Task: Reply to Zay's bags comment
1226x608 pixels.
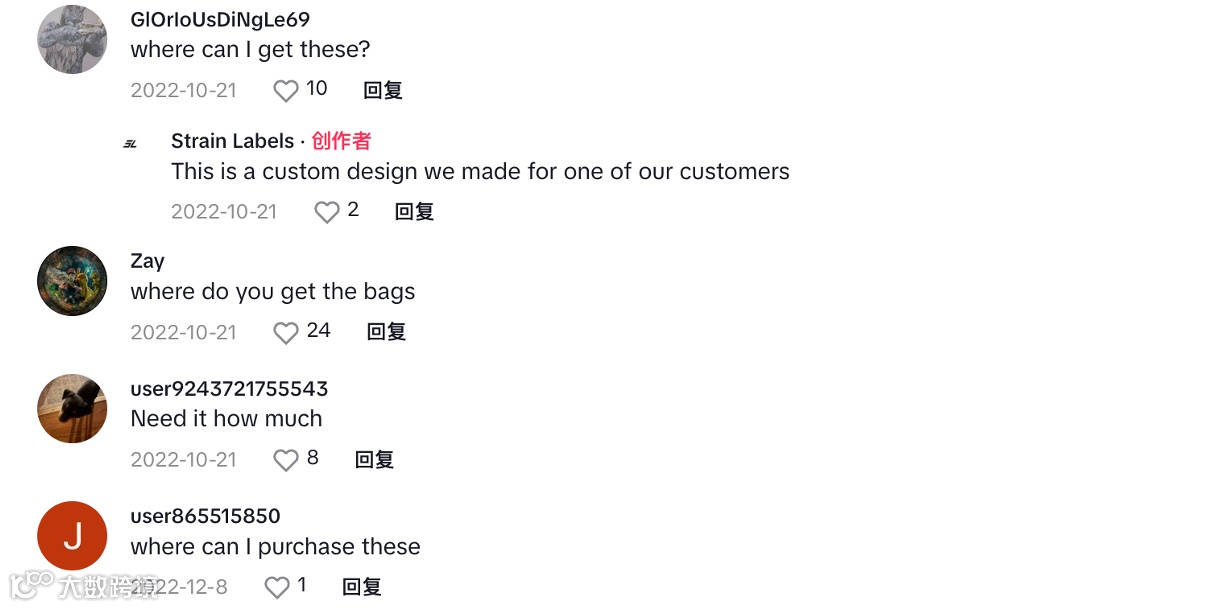Action: pyautogui.click(x=386, y=332)
